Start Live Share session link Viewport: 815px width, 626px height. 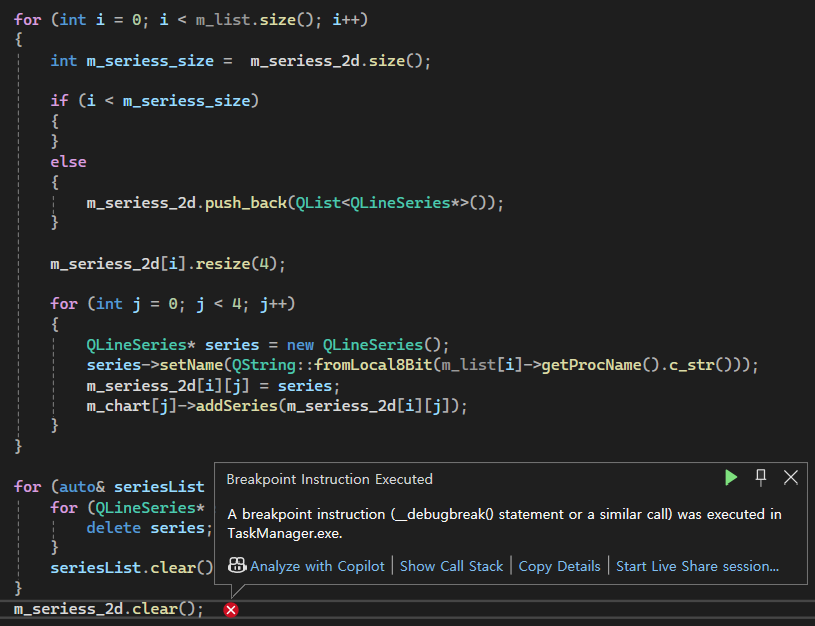[697, 566]
